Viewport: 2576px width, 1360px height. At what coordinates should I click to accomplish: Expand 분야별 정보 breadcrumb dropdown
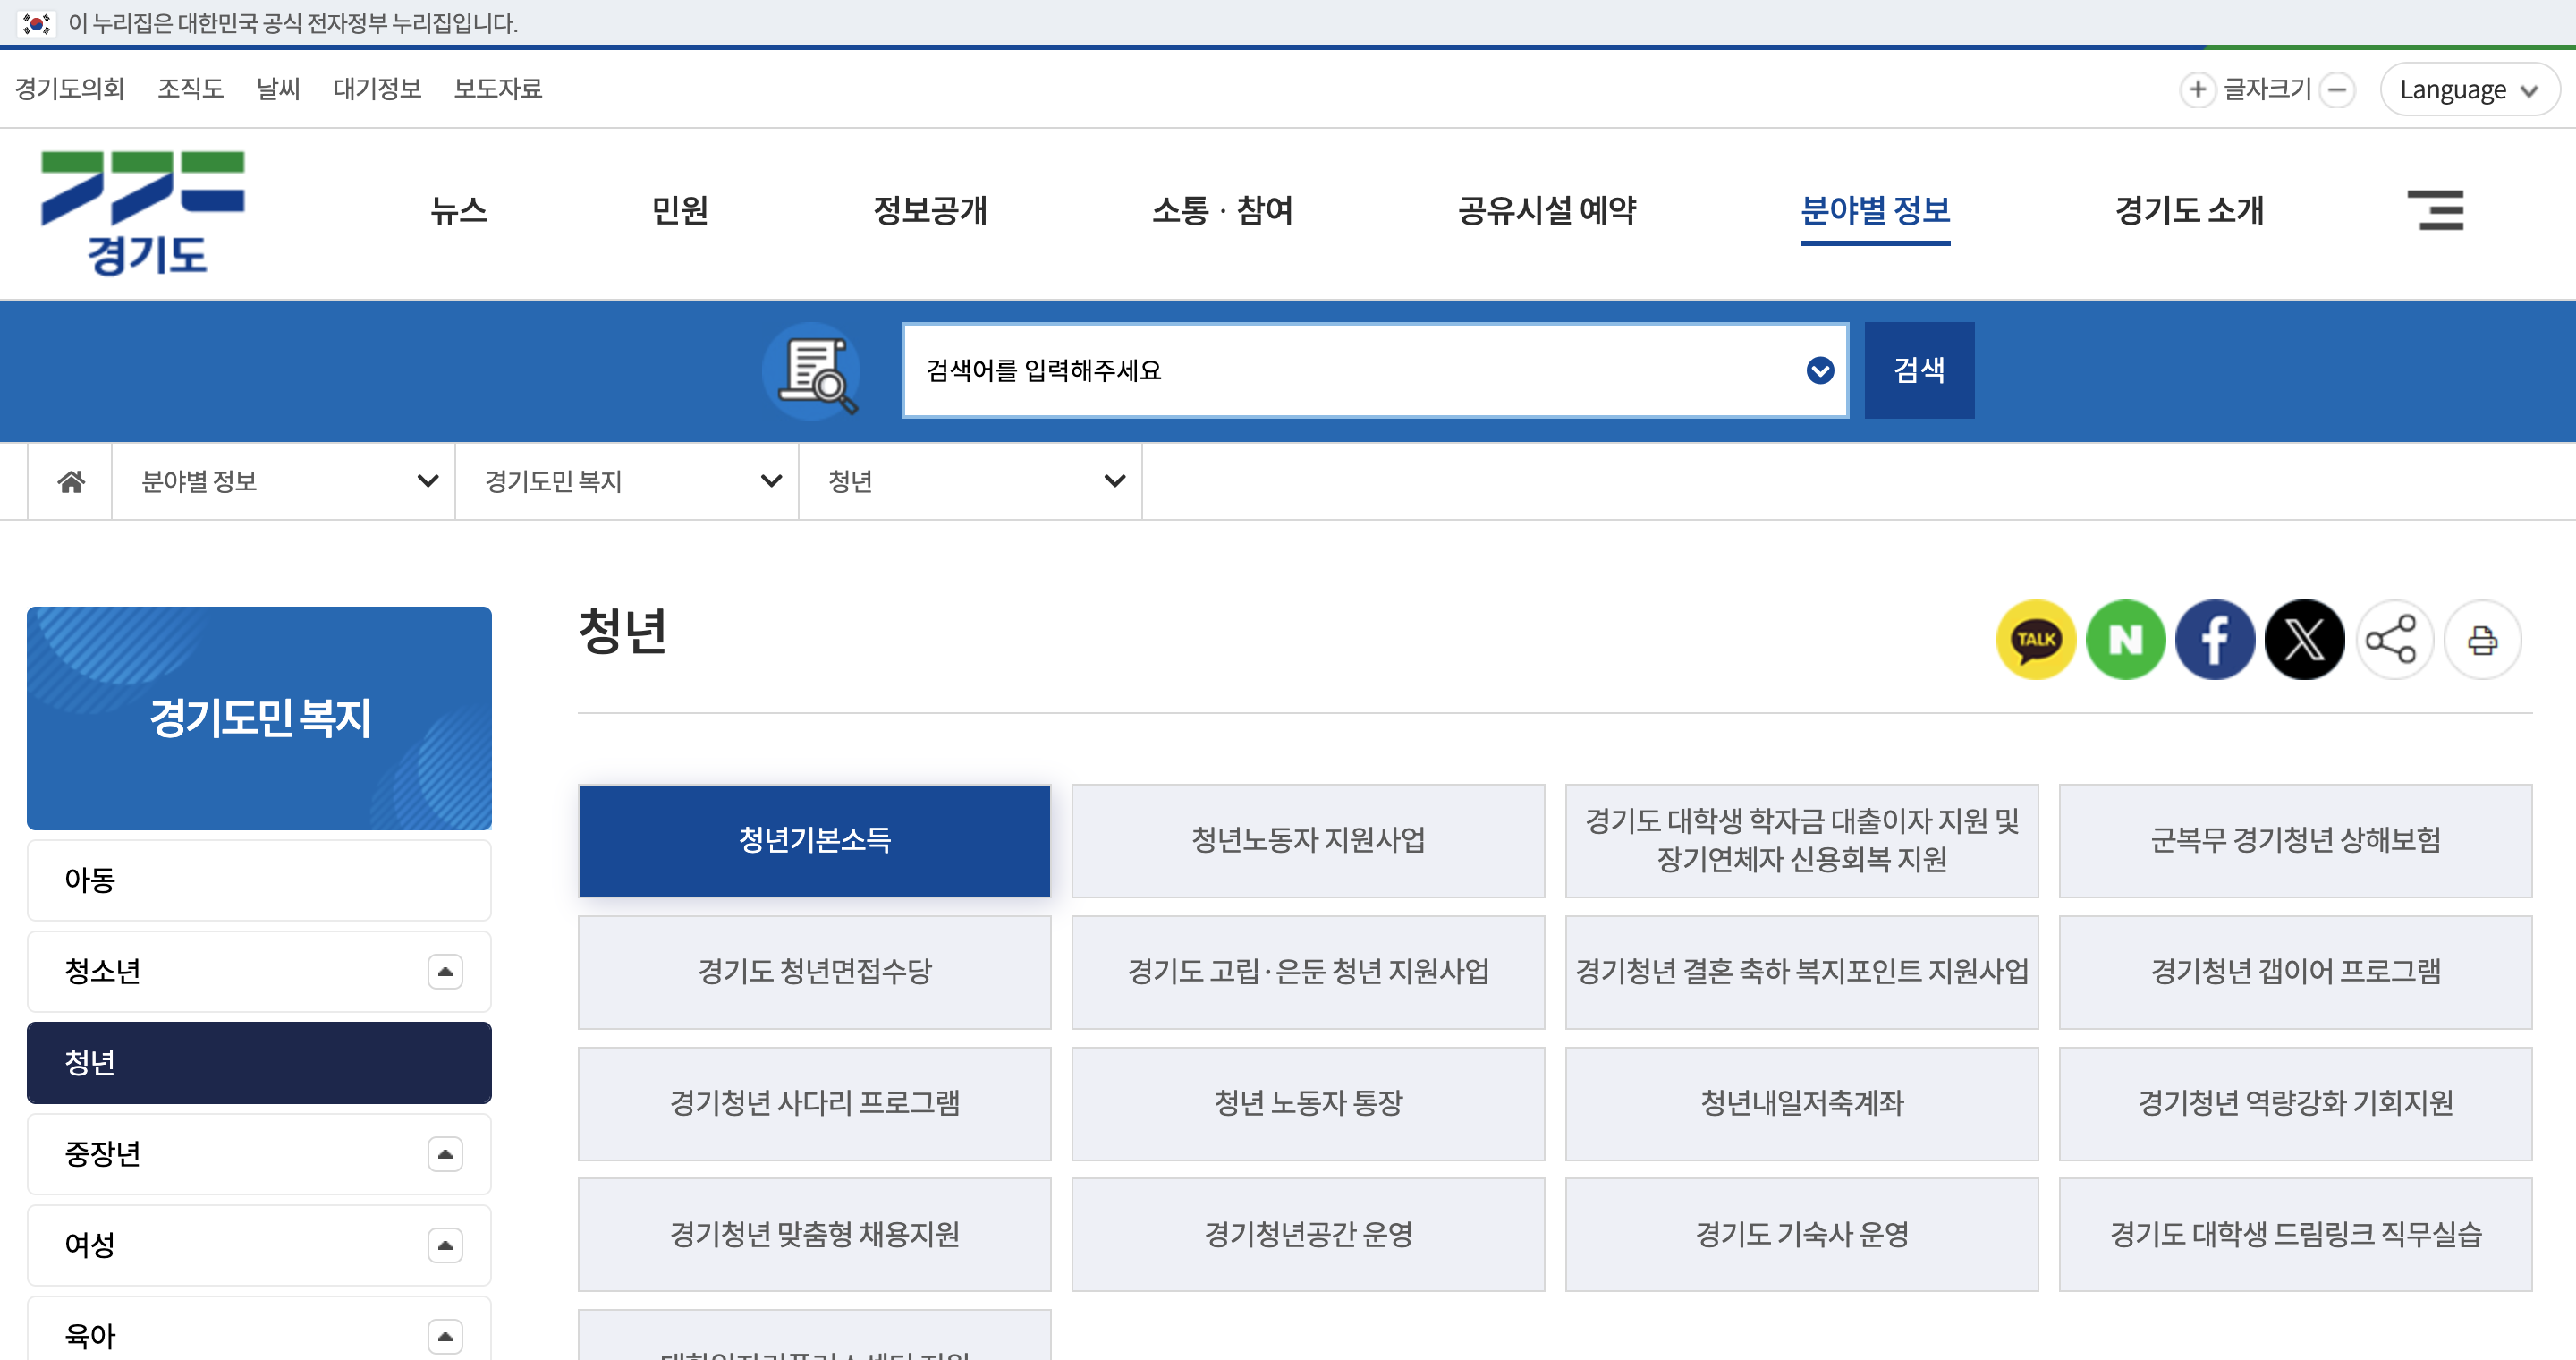click(x=283, y=482)
